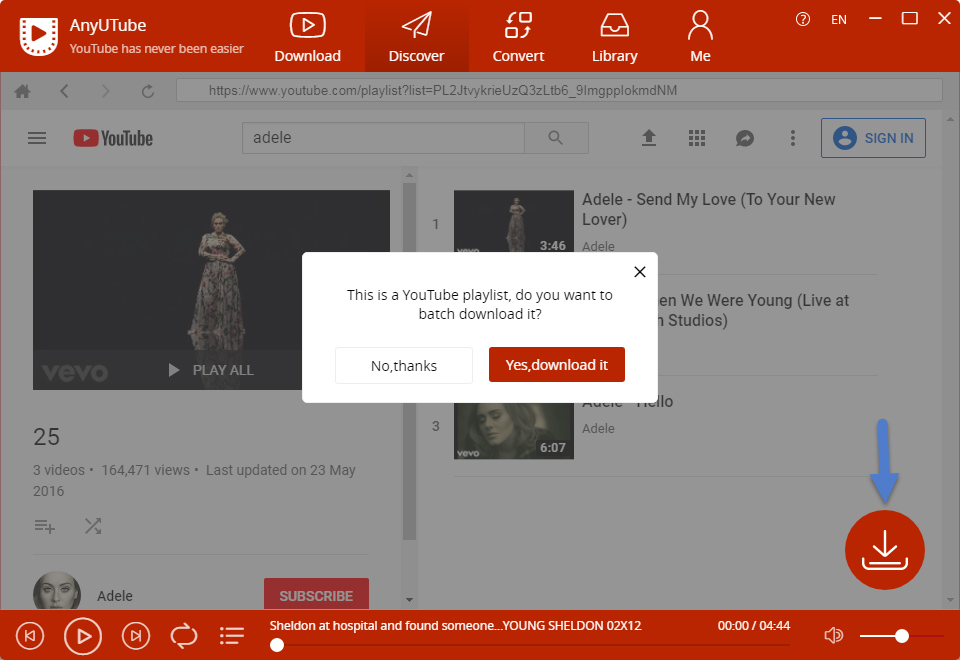Screen dimensions: 960x660
Task: Change language via EN selector
Action: (839, 20)
